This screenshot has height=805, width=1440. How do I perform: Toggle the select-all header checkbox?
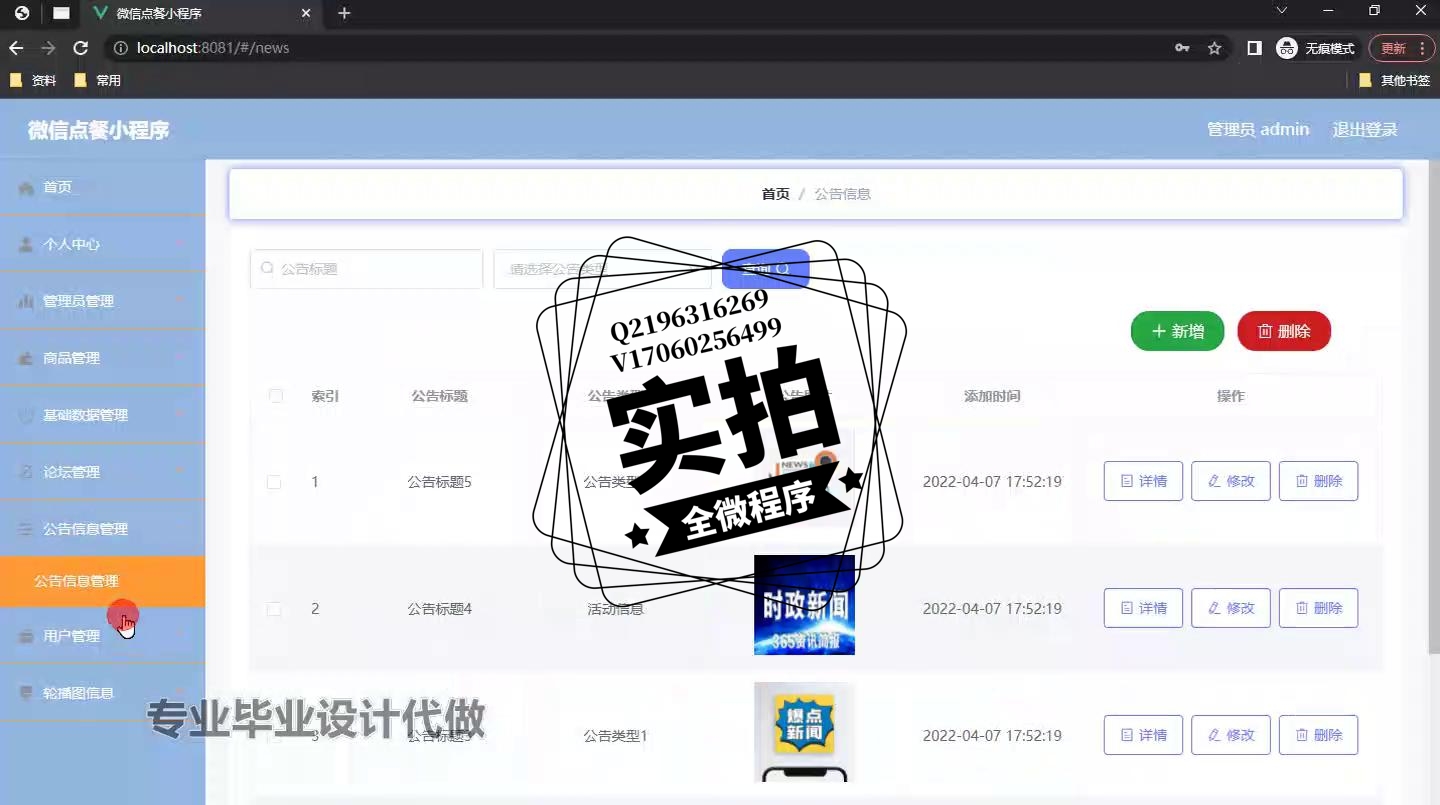[276, 396]
